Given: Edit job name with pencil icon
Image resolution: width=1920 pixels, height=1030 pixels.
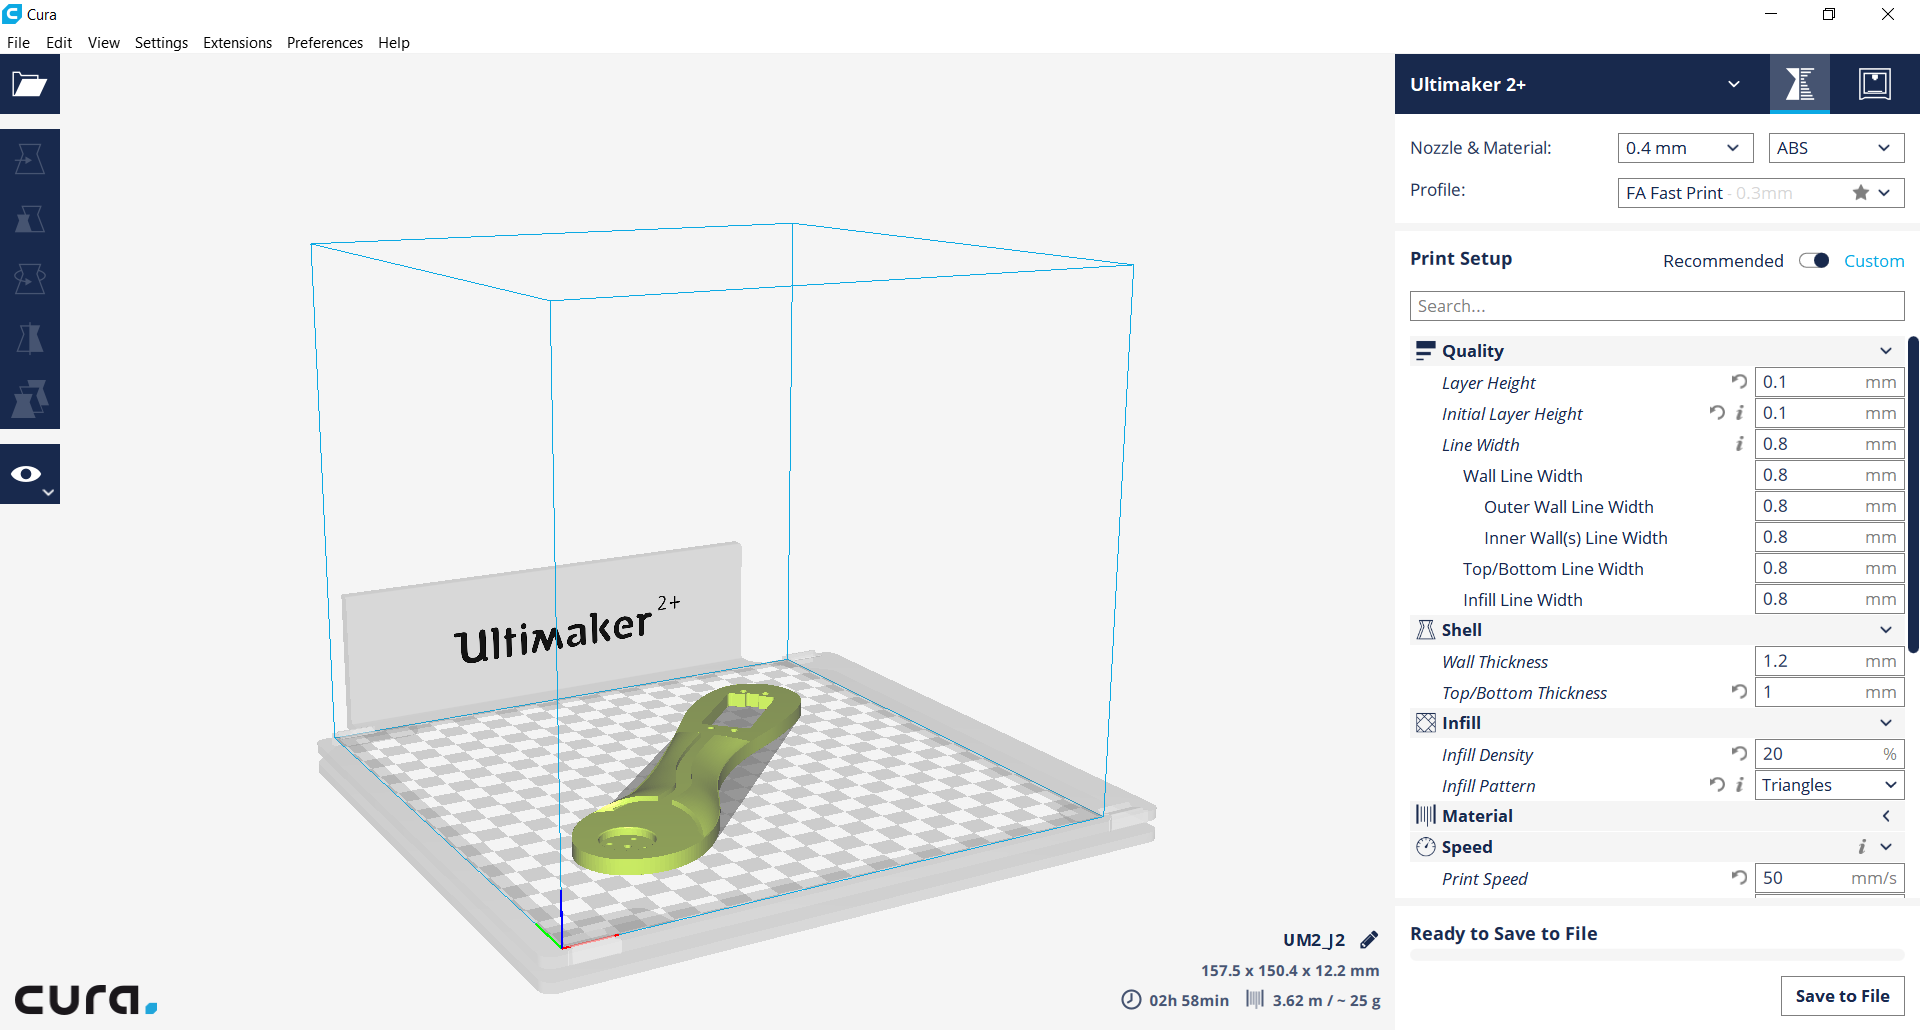Looking at the screenshot, I should pyautogui.click(x=1369, y=940).
